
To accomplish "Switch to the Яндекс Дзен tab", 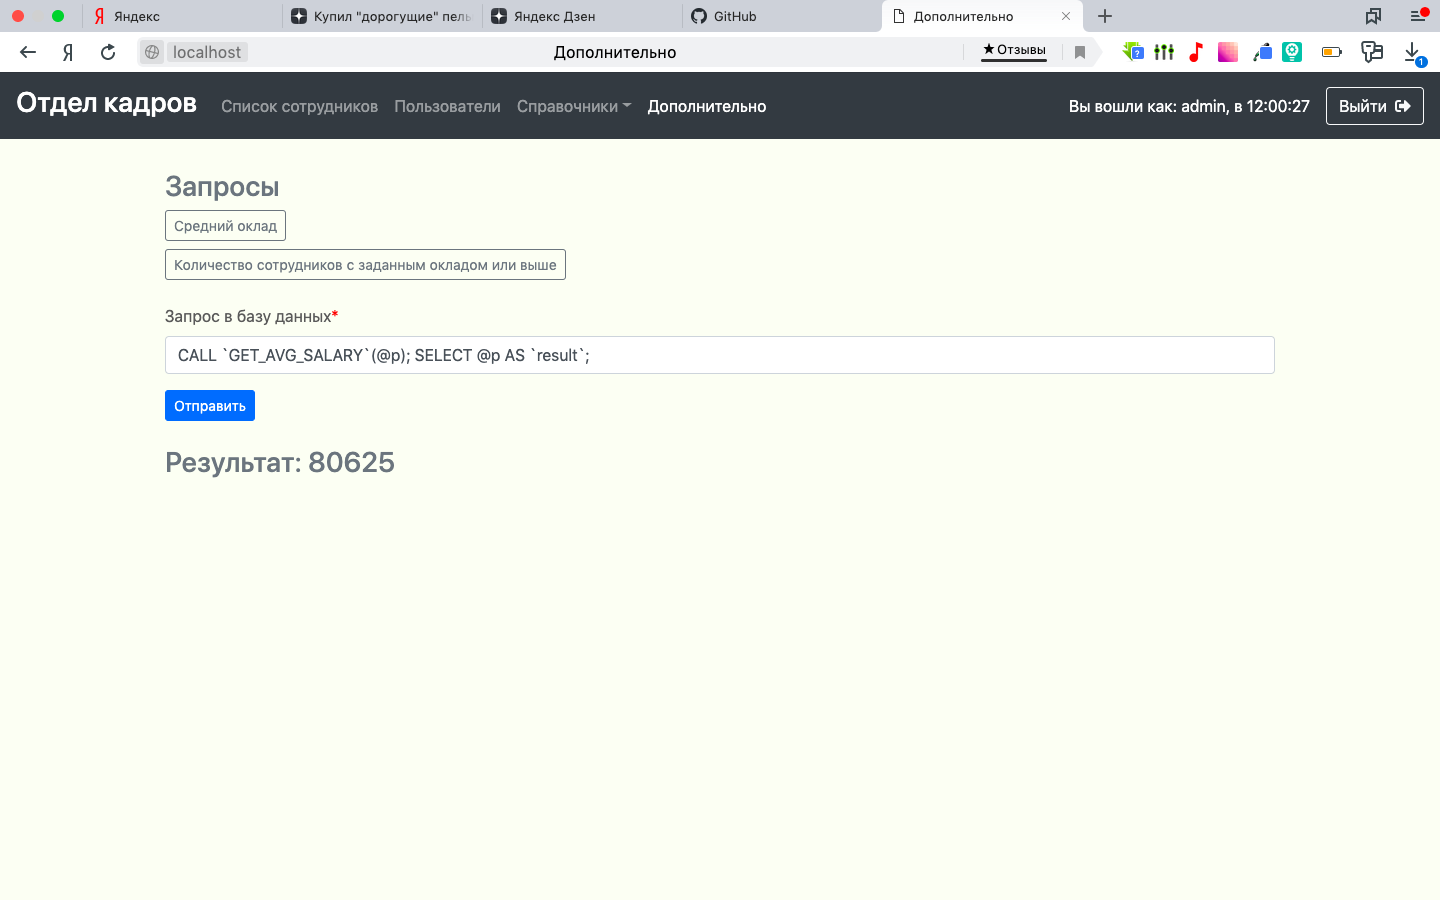I will click(x=582, y=16).
